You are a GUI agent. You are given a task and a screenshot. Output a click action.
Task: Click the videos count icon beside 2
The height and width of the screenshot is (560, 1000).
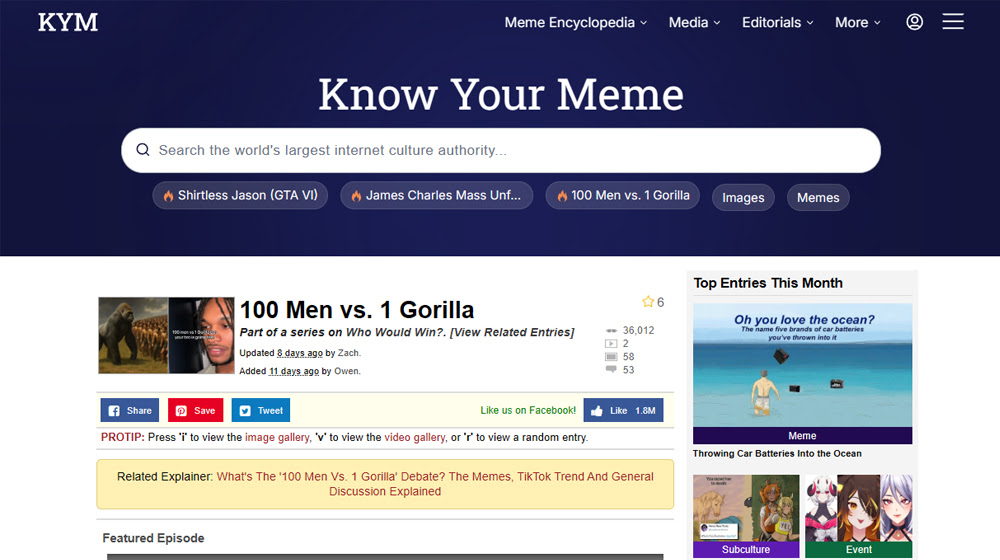coord(611,343)
